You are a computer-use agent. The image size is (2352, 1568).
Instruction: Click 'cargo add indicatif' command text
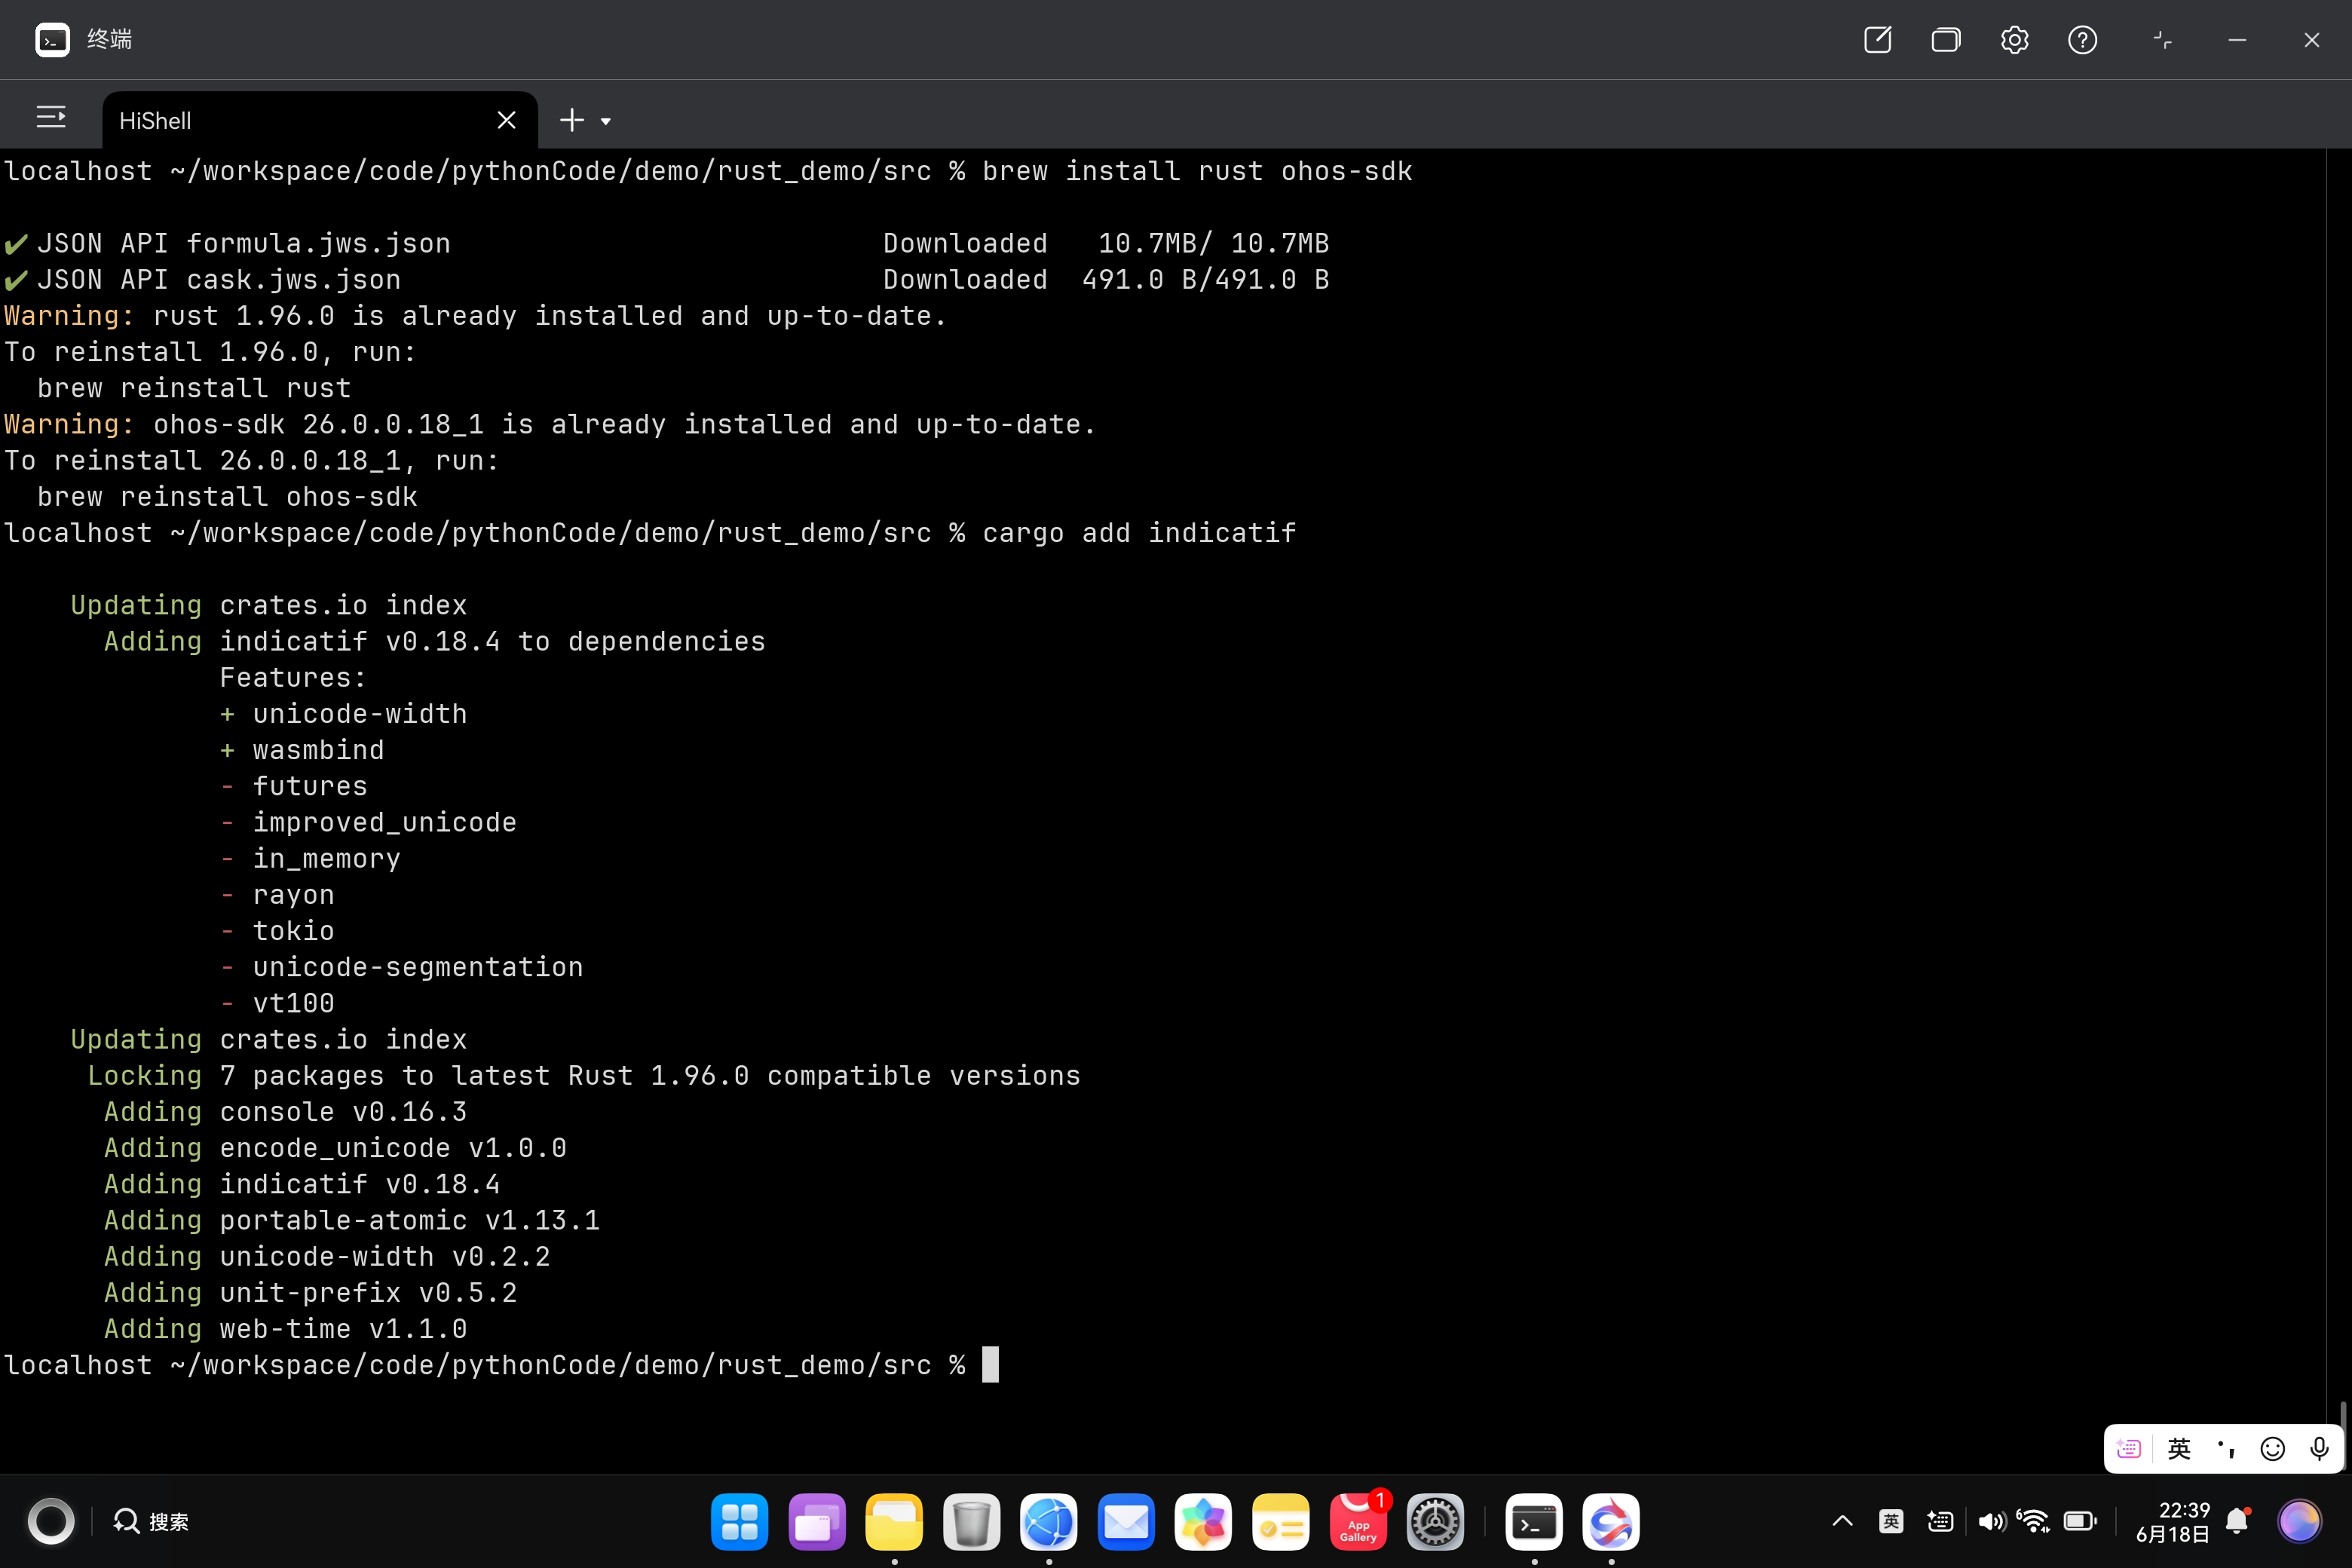(x=1139, y=532)
